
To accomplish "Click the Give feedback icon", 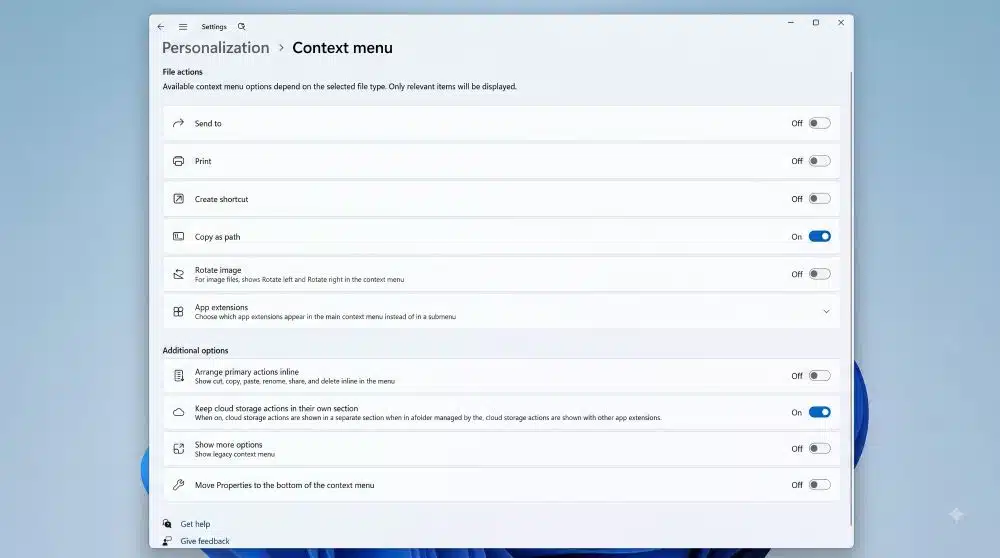I will click(167, 541).
